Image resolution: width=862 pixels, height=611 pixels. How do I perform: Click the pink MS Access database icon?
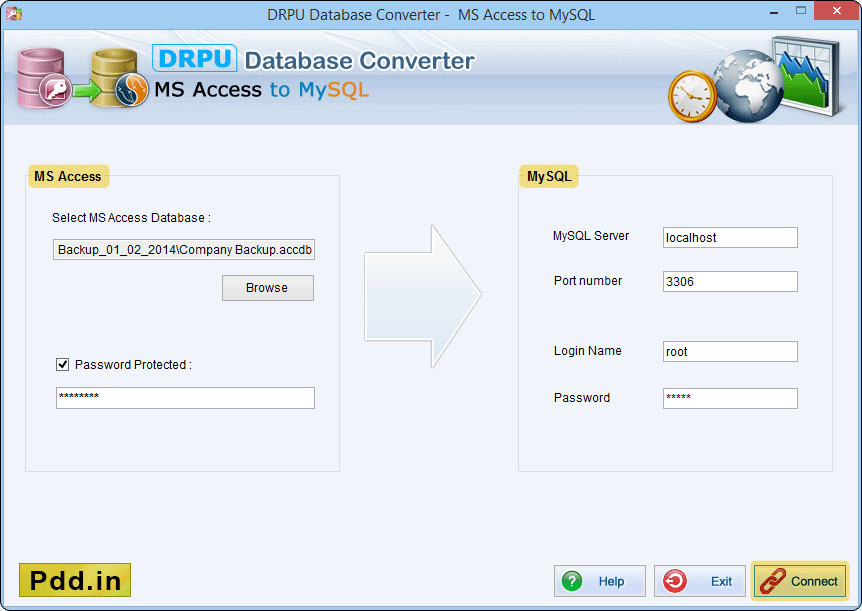click(43, 78)
